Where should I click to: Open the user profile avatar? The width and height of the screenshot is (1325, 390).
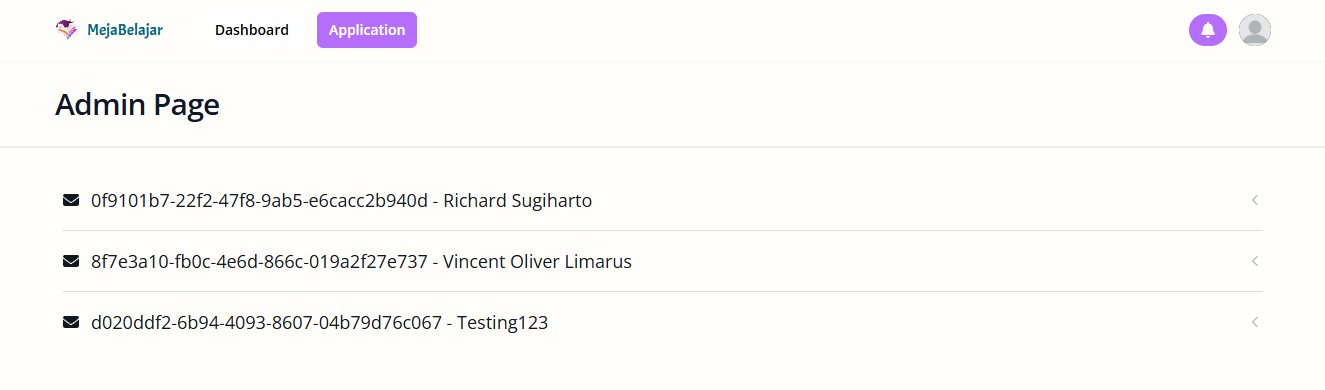click(1255, 30)
